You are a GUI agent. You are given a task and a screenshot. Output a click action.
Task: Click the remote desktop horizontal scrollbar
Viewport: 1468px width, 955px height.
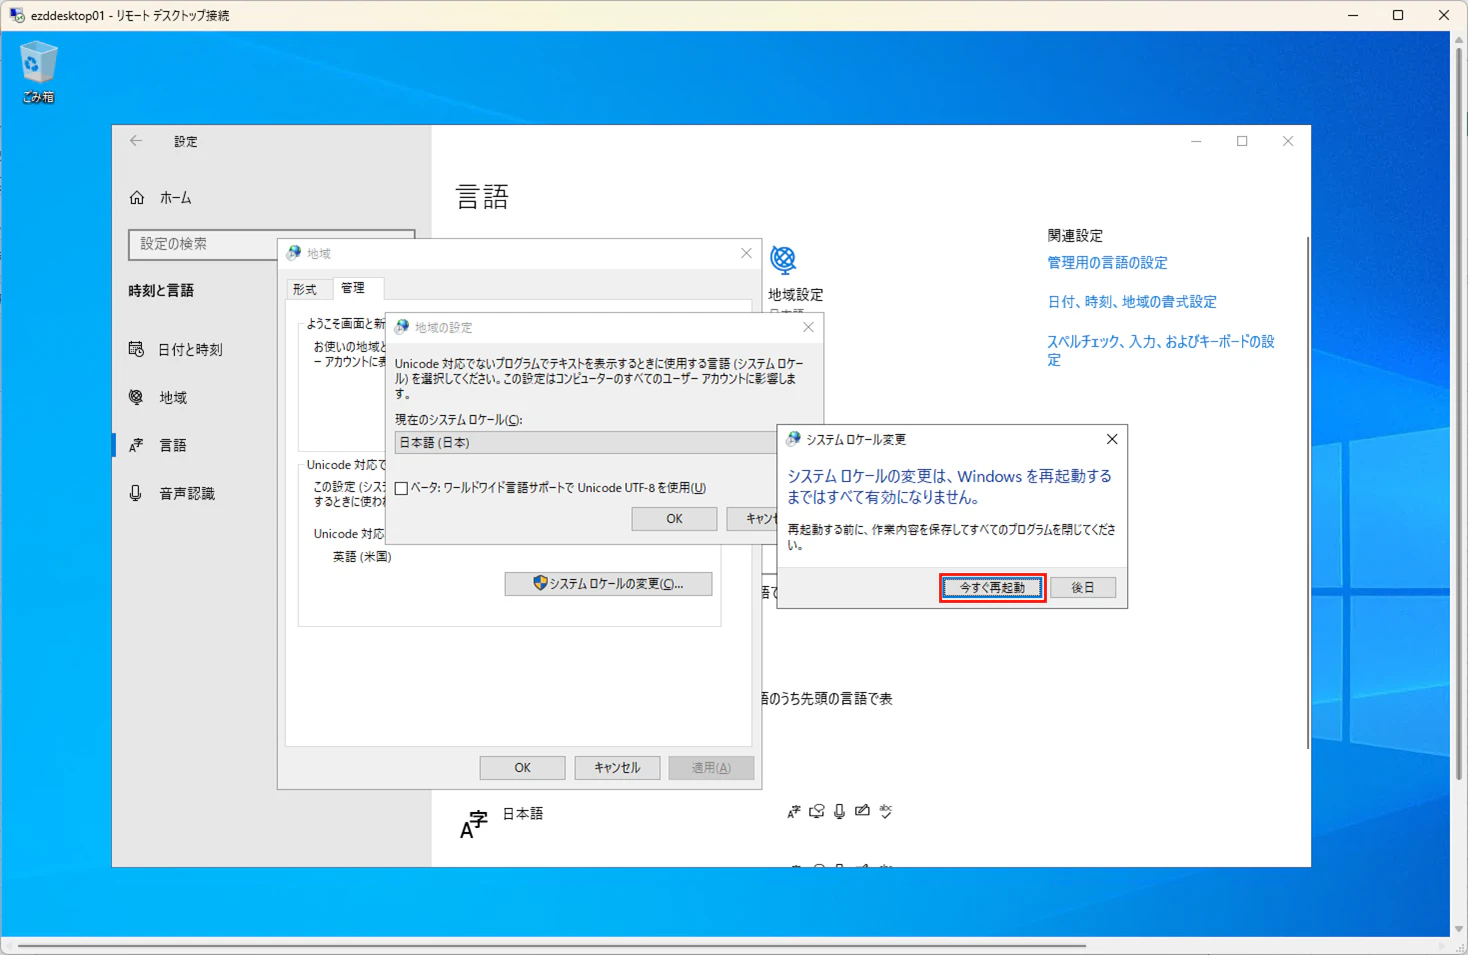click(552, 946)
